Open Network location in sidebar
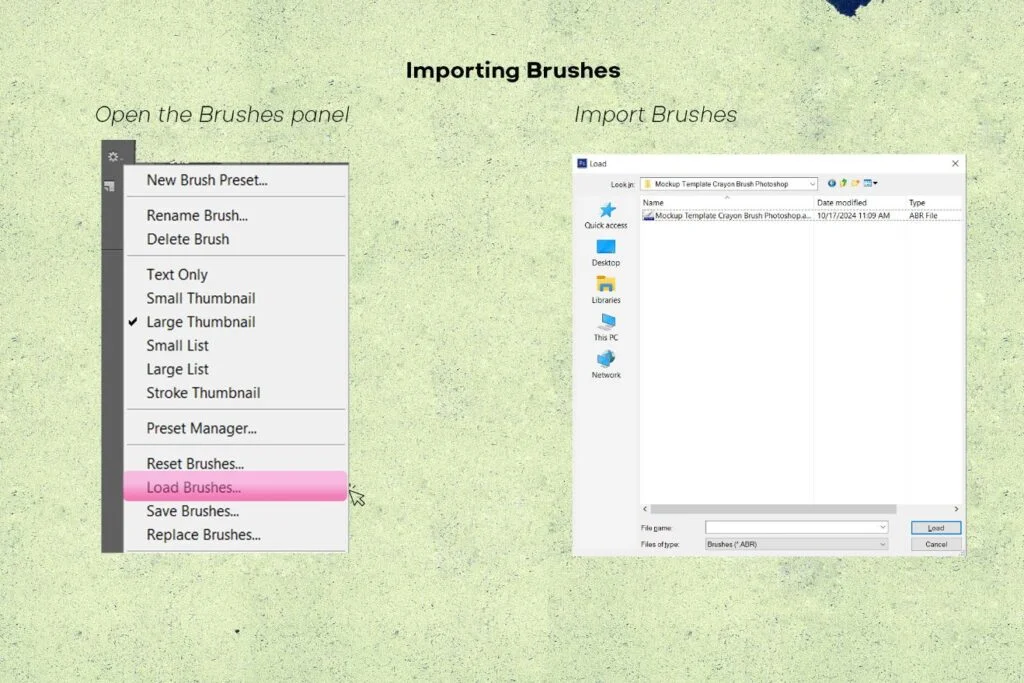Image resolution: width=1024 pixels, height=683 pixels. point(606,364)
